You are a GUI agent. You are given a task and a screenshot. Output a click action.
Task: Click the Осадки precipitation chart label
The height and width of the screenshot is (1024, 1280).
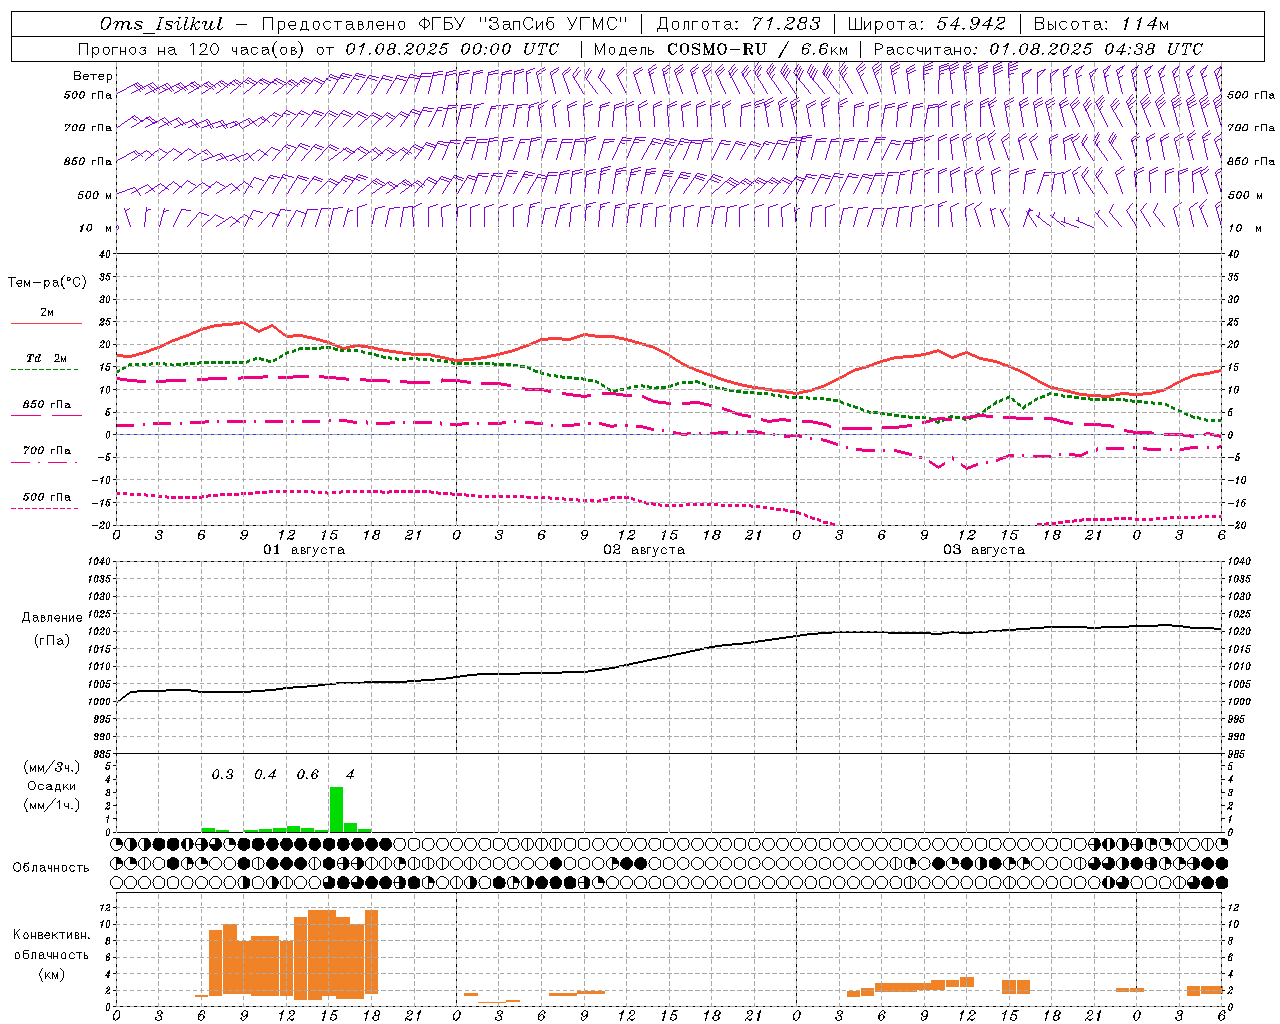[52, 786]
